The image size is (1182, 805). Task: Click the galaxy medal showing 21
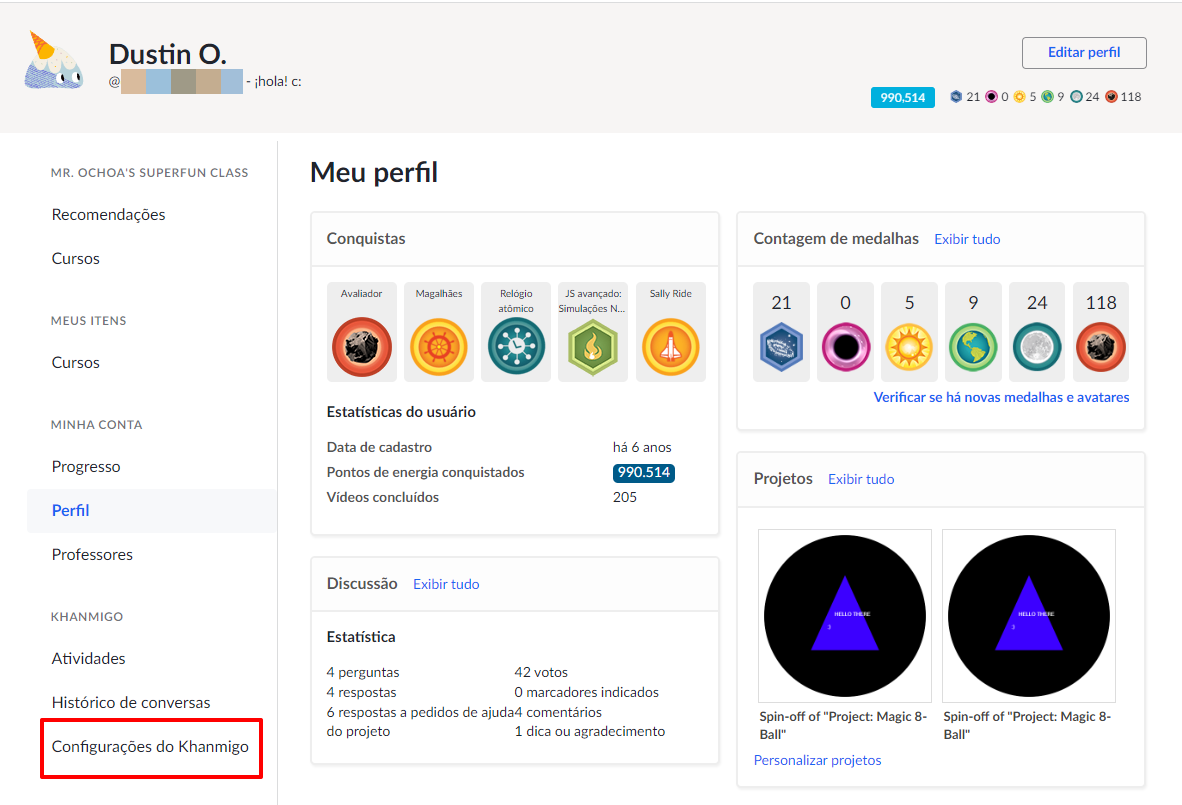click(x=781, y=332)
